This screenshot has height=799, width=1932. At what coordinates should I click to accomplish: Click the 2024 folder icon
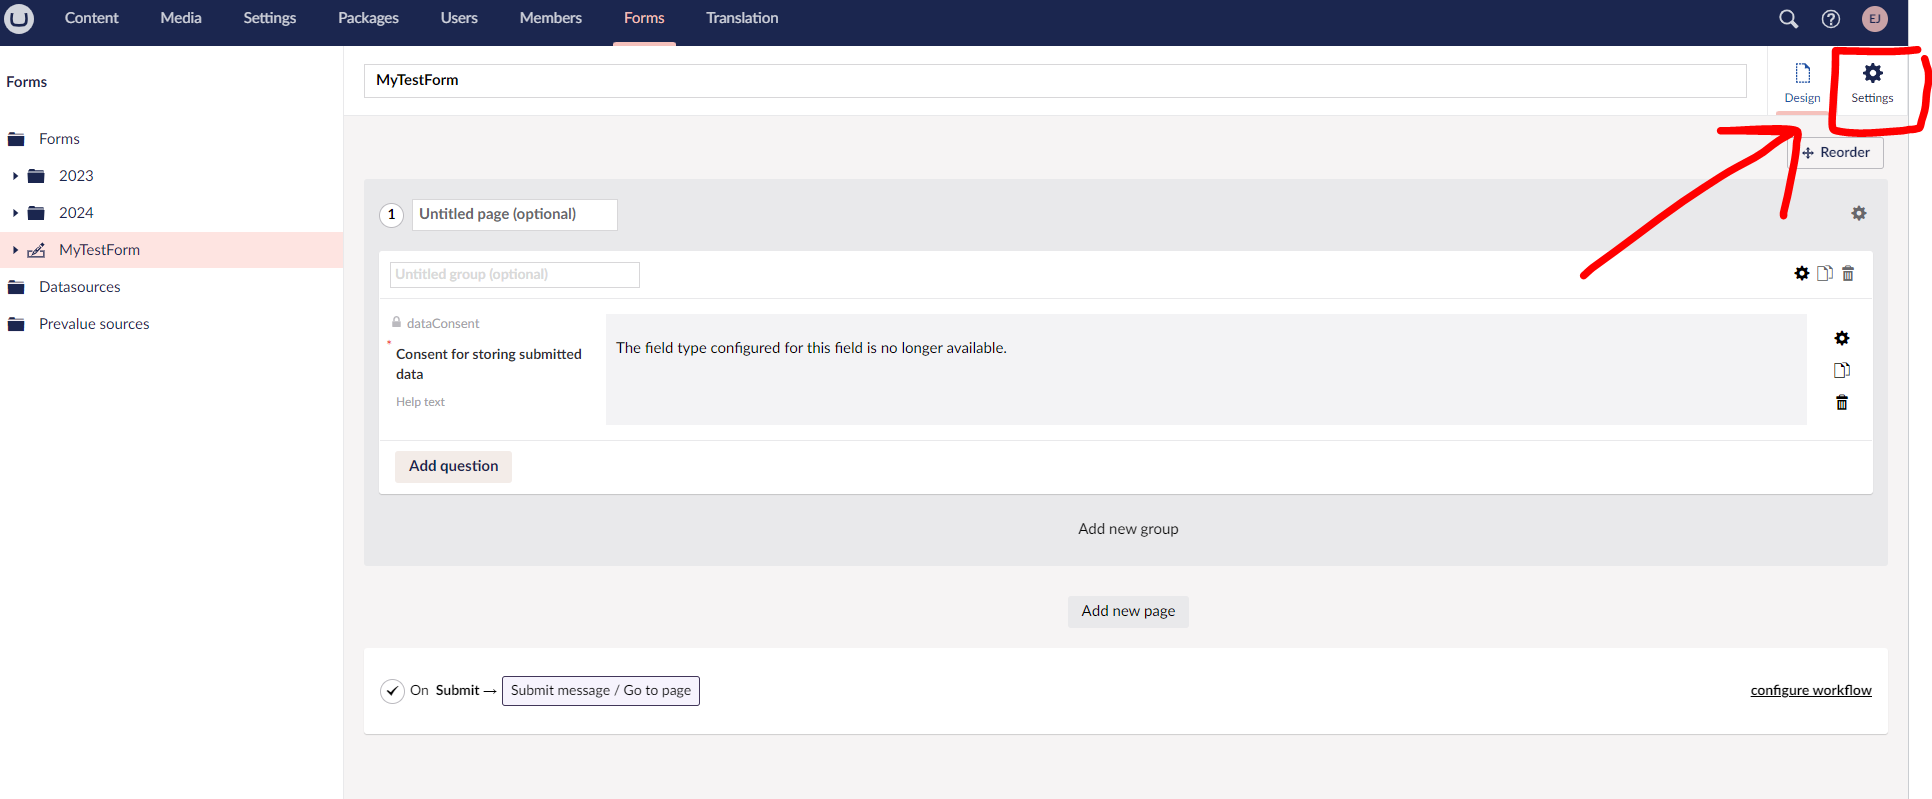click(x=36, y=213)
